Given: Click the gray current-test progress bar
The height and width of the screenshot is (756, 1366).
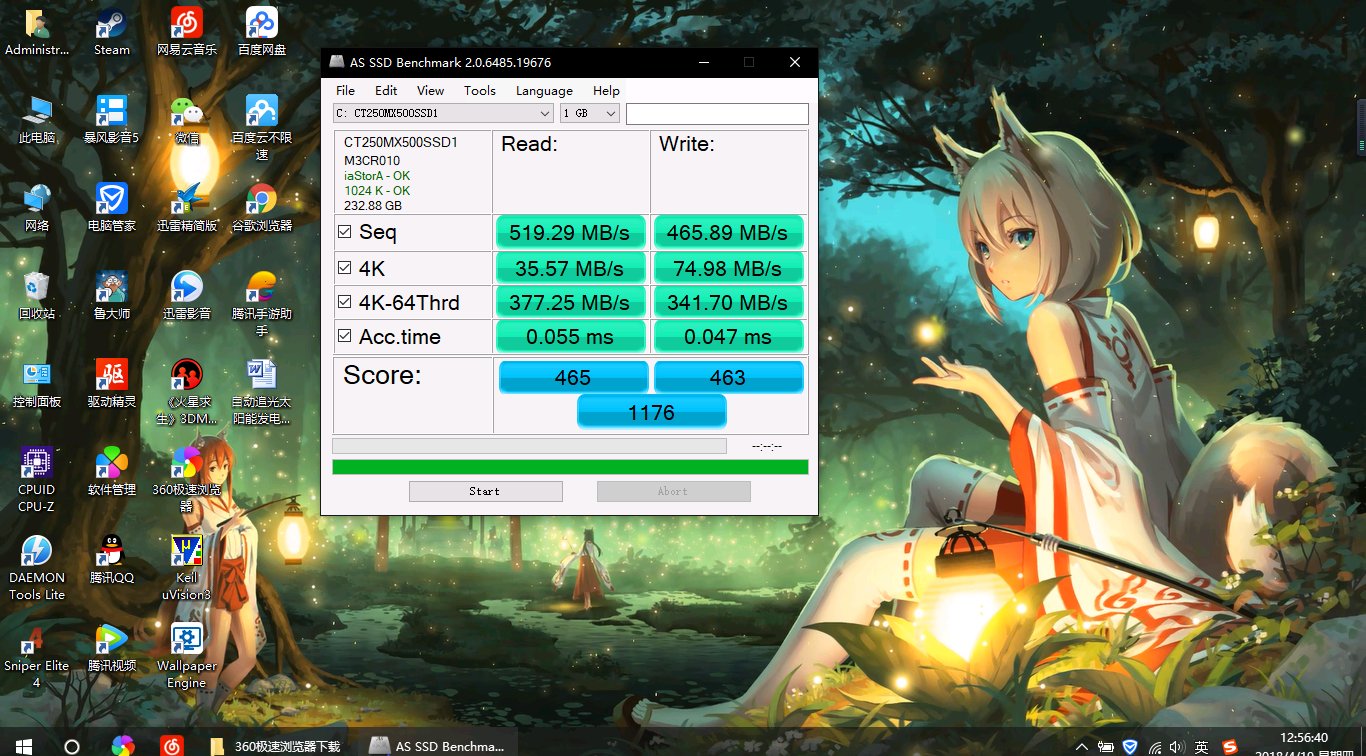Looking at the screenshot, I should coord(529,446).
